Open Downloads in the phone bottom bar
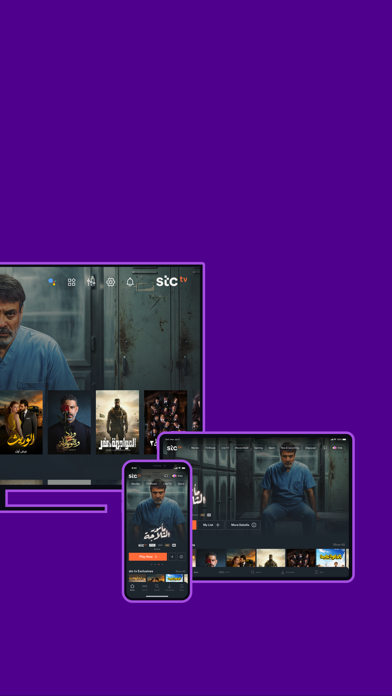This screenshot has width=392, height=696. point(169,588)
